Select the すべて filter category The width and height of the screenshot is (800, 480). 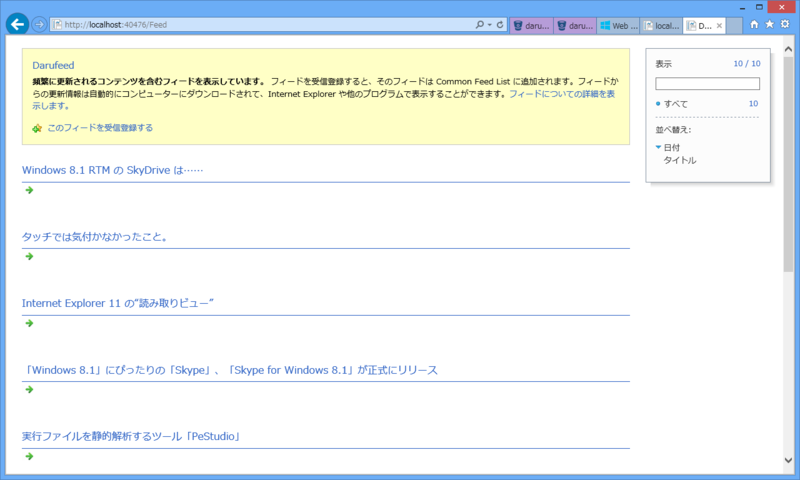pyautogui.click(x=676, y=104)
